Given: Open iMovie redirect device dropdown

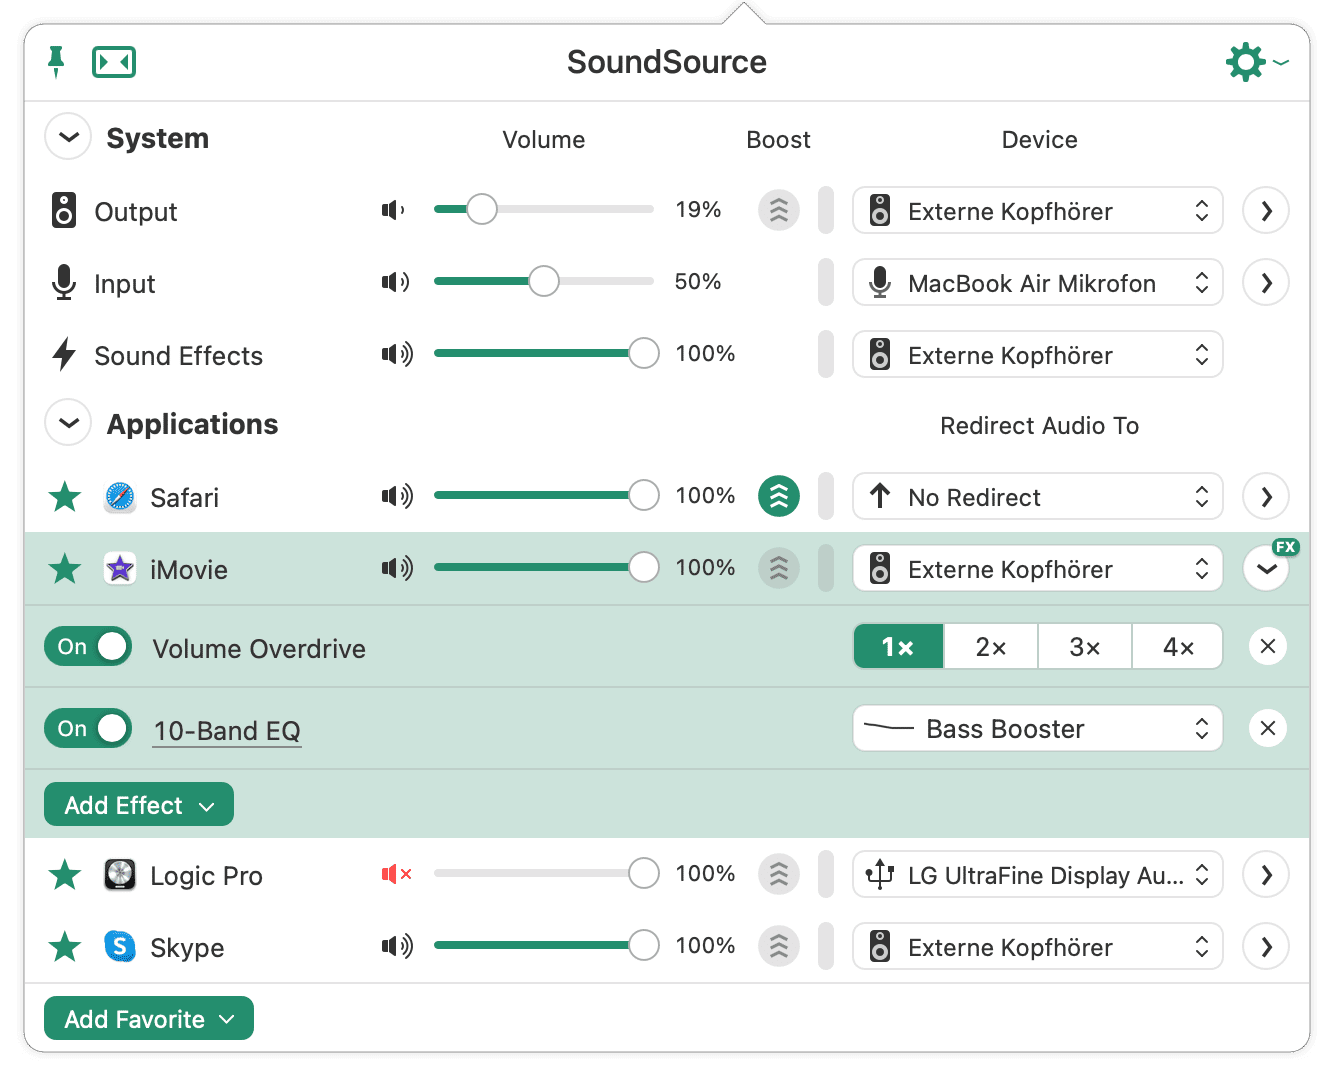Looking at the screenshot, I should [1038, 568].
